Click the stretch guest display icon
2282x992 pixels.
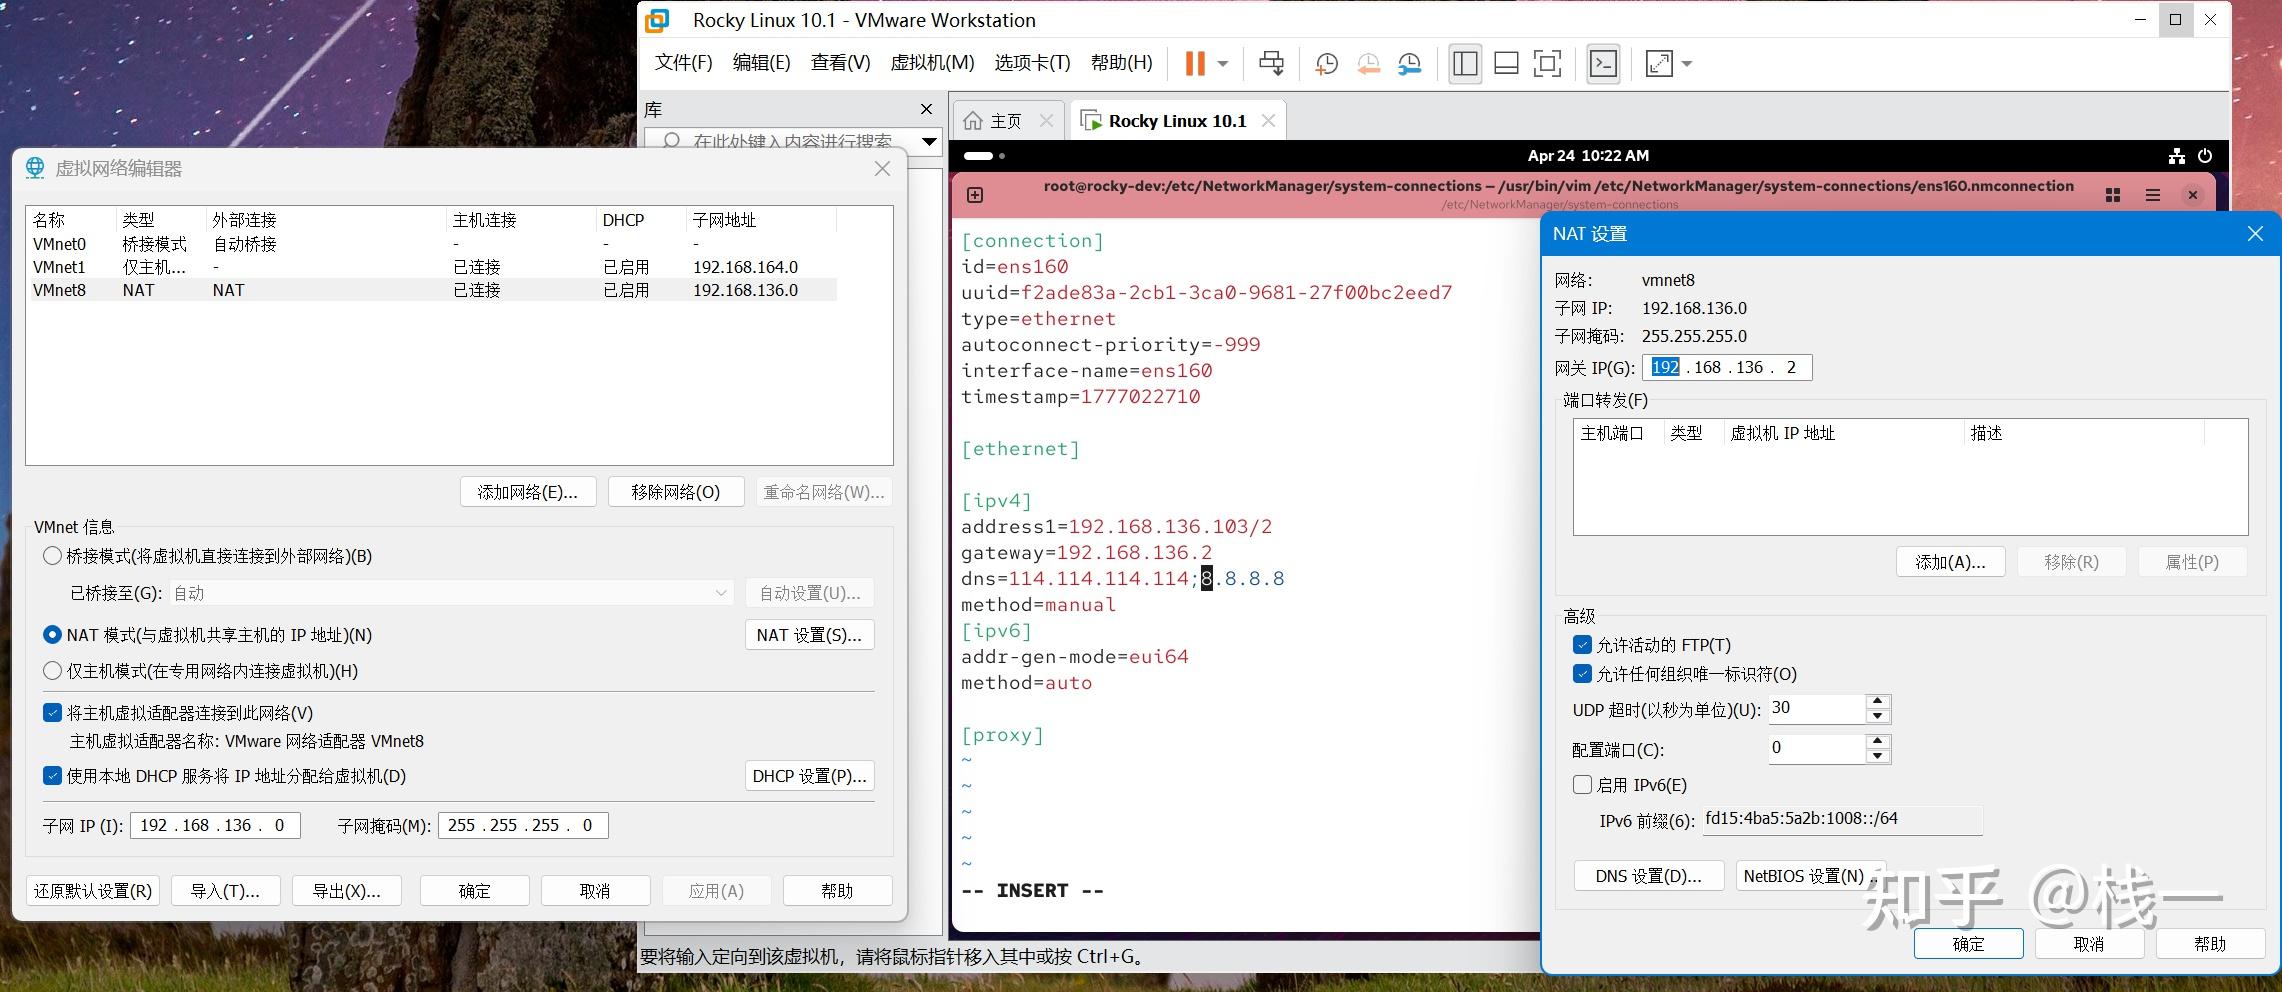(x=1659, y=64)
